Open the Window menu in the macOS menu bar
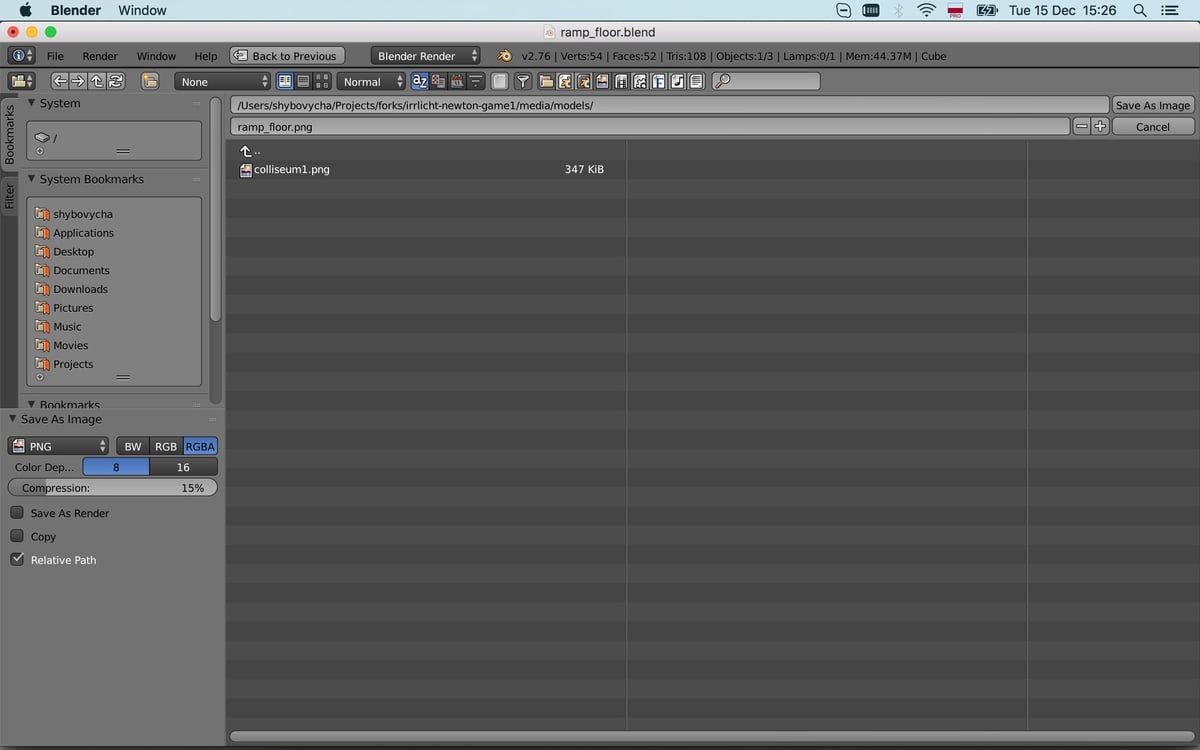Image resolution: width=1200 pixels, height=750 pixels. tap(141, 10)
